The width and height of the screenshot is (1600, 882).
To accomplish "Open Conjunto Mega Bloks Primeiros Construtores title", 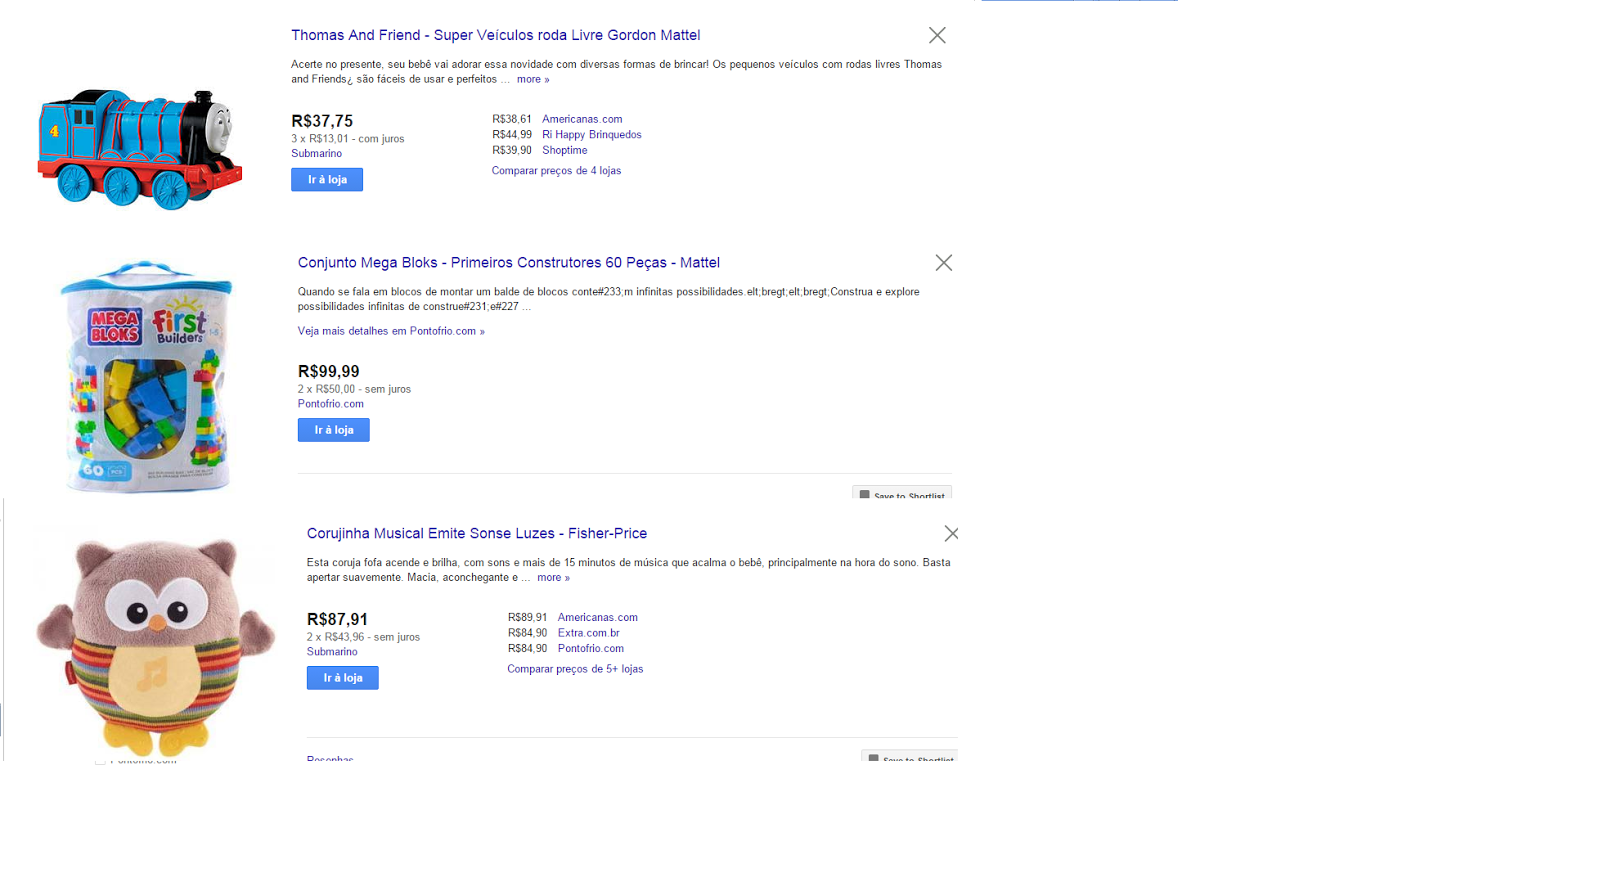I will tap(508, 263).
